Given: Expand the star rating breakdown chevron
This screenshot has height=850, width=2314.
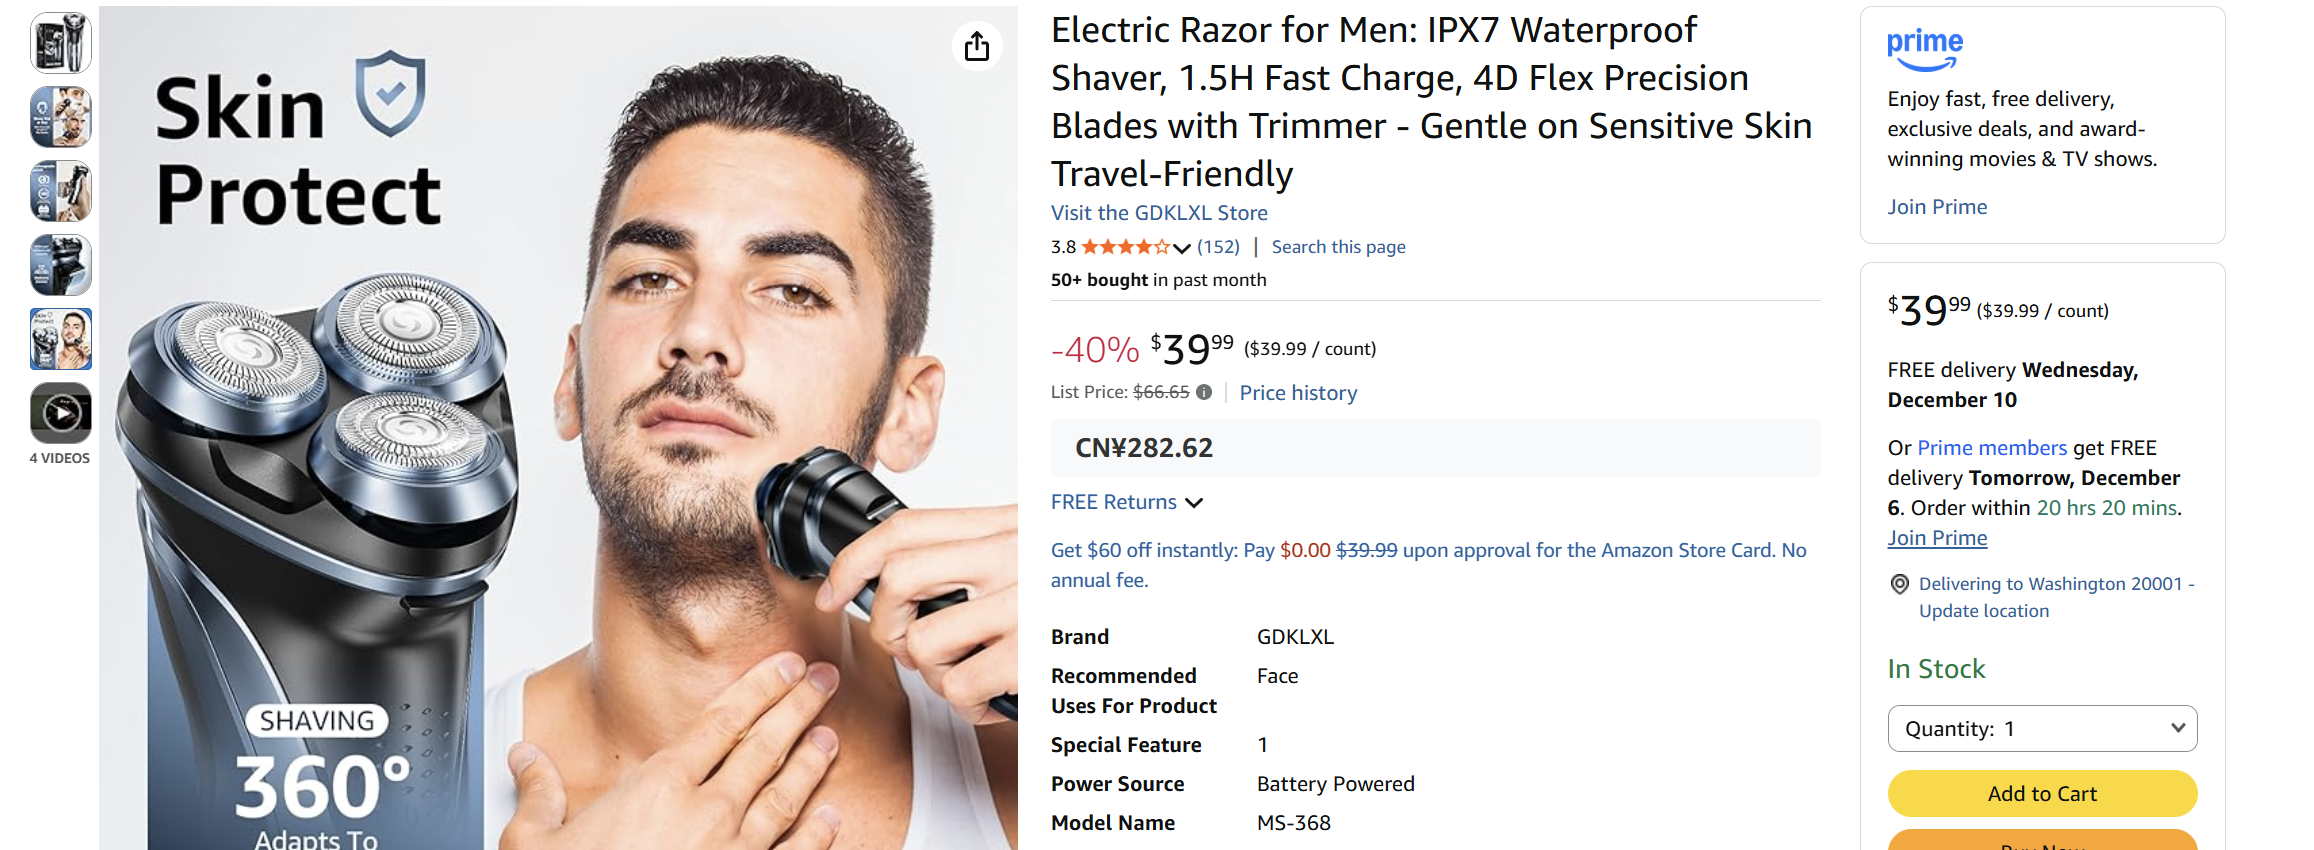Looking at the screenshot, I should (1182, 248).
